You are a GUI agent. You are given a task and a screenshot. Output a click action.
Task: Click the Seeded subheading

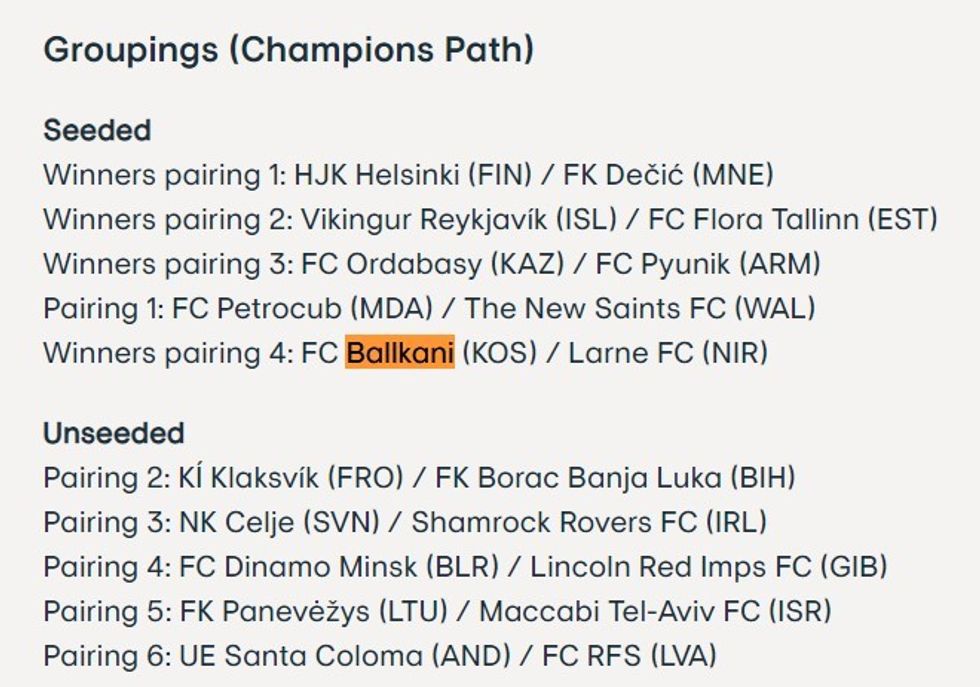[97, 130]
